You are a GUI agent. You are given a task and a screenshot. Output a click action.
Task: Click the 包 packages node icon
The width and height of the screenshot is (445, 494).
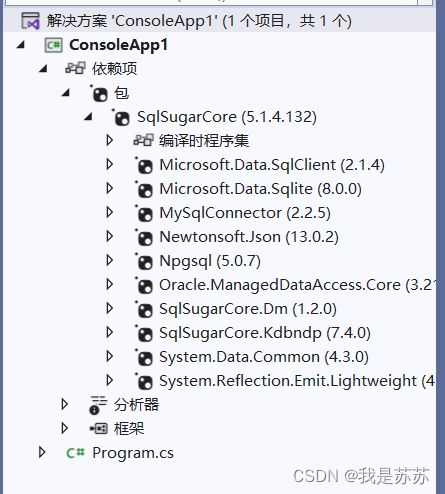click(x=99, y=93)
